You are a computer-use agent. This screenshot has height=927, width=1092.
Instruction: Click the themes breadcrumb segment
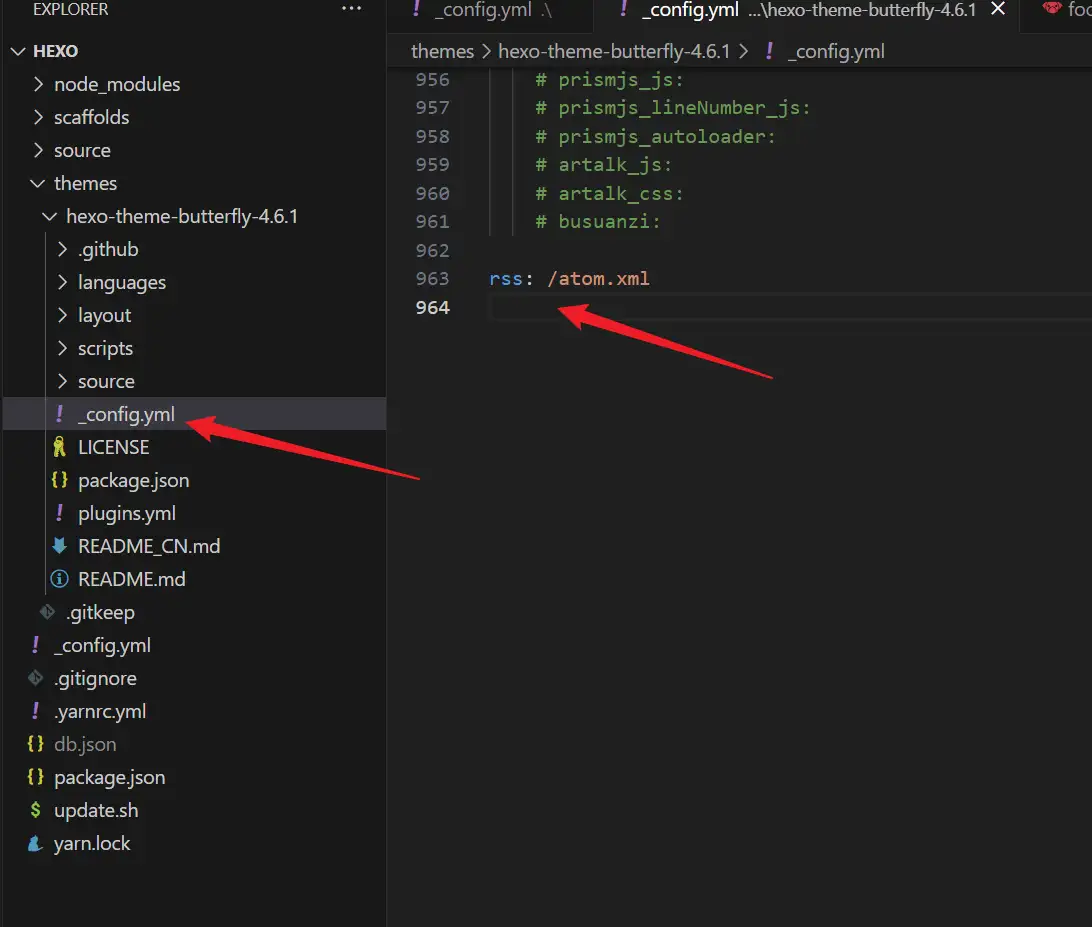442,51
